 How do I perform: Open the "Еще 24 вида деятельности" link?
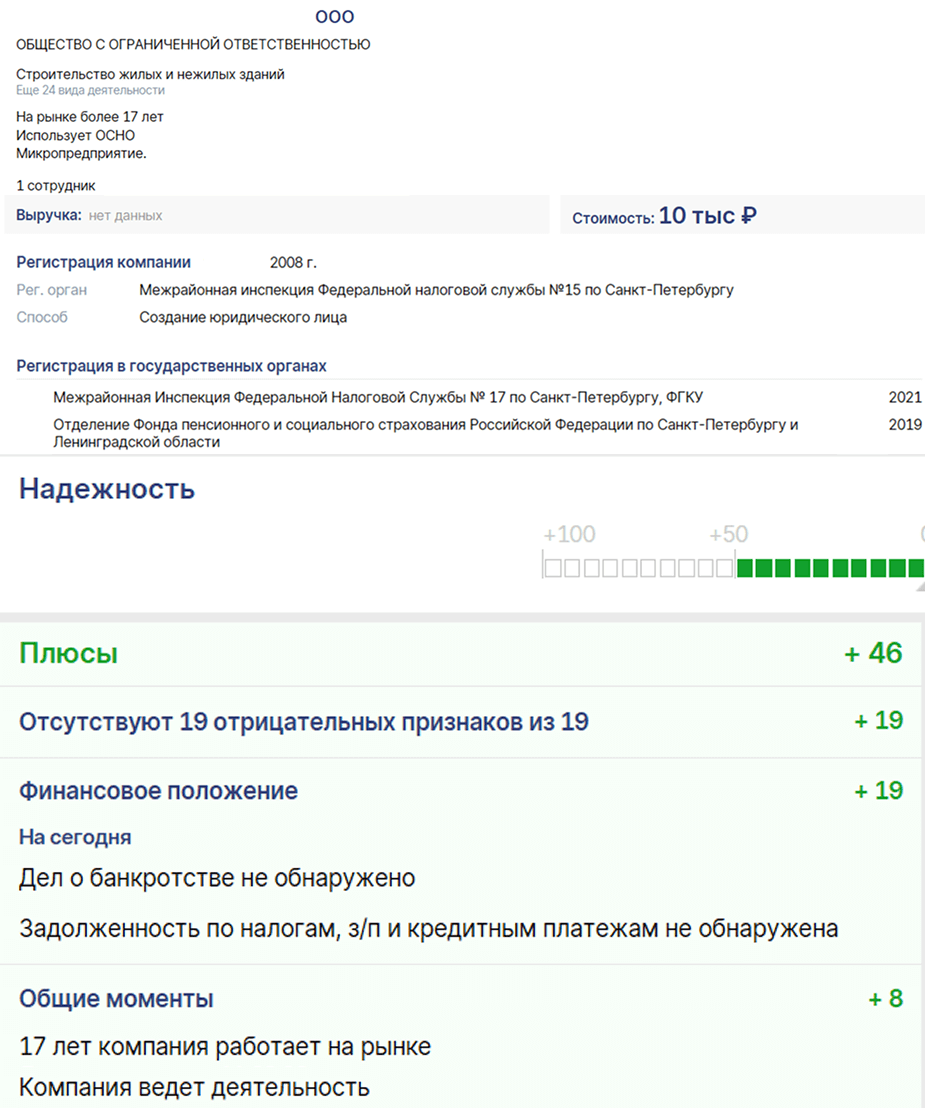90,90
